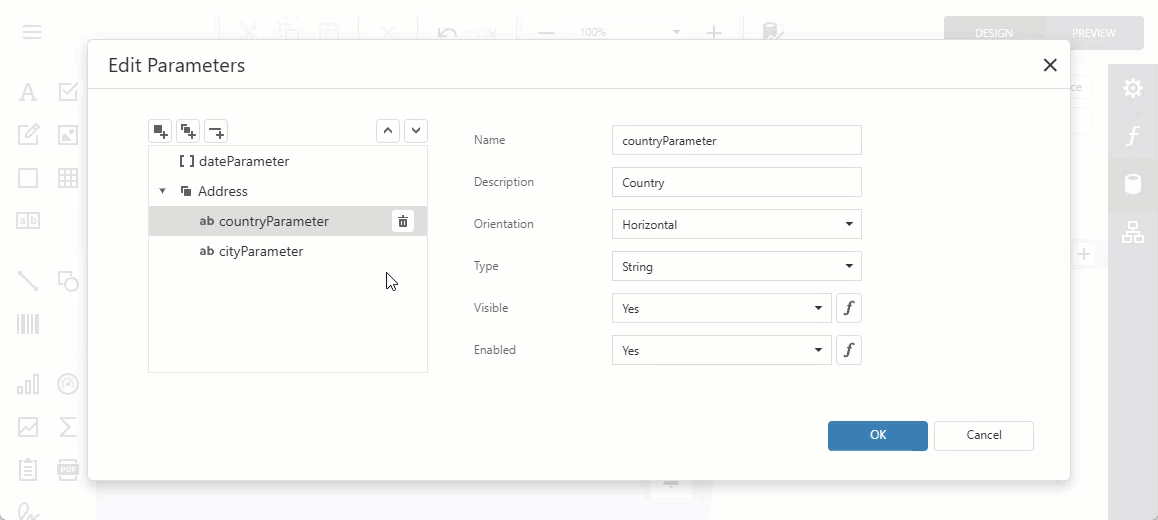Screen dimensions: 1158x520
Task: Select the Check Box tool in the toolbox
Action: (x=68, y=92)
